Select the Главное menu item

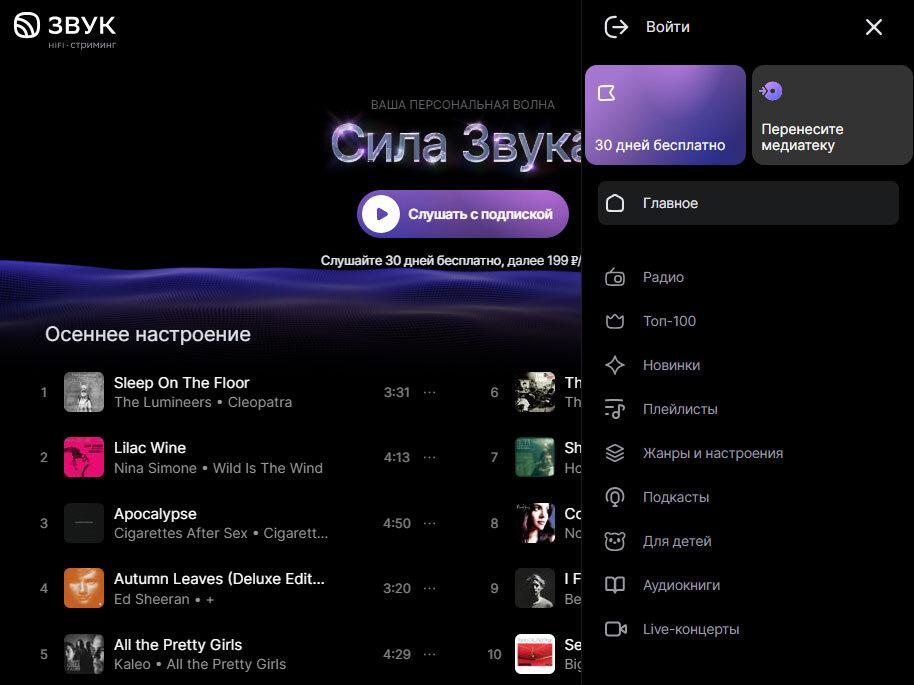point(747,203)
